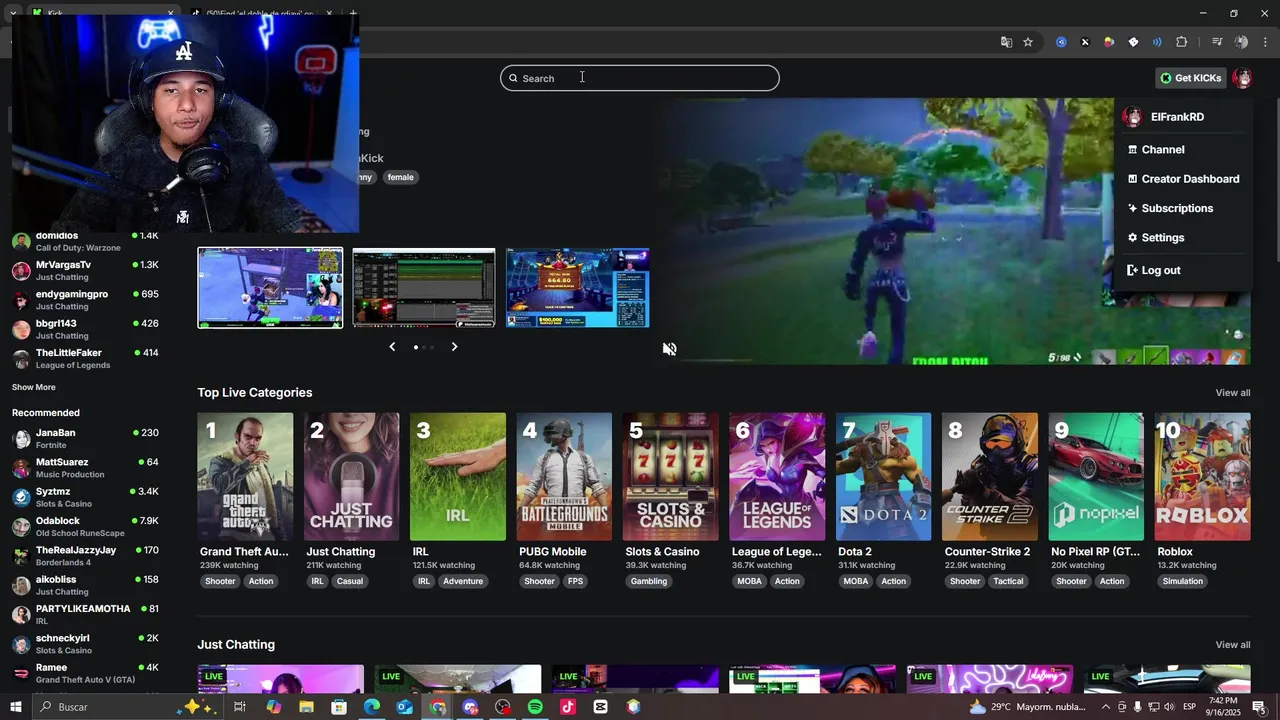Bookmark this page with the star icon
The height and width of the screenshot is (720, 1280).
1028,42
